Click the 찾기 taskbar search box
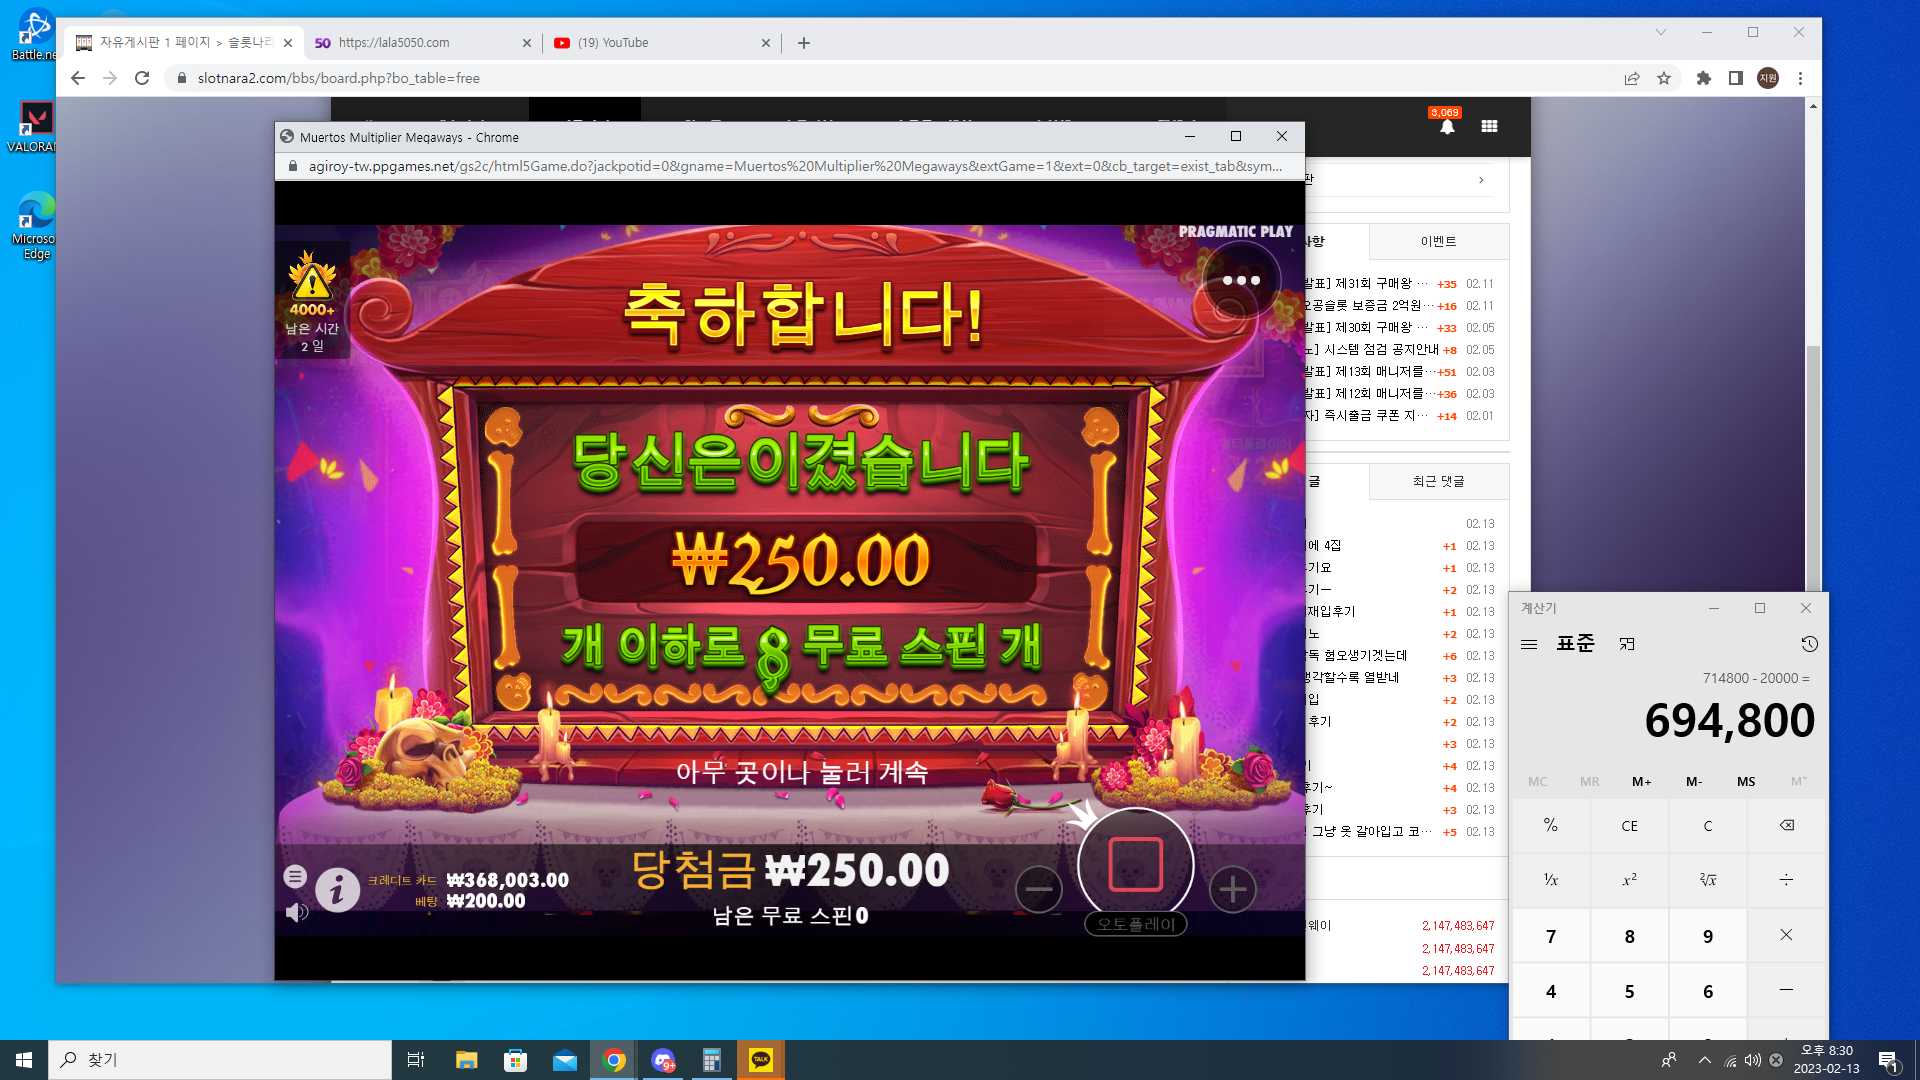Image resolution: width=1920 pixels, height=1080 pixels. tap(220, 1060)
